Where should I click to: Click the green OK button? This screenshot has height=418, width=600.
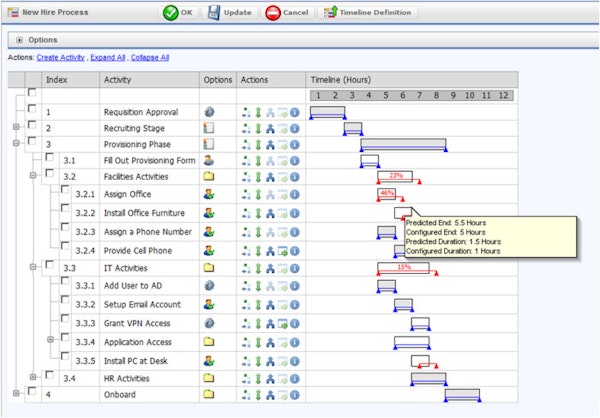178,13
